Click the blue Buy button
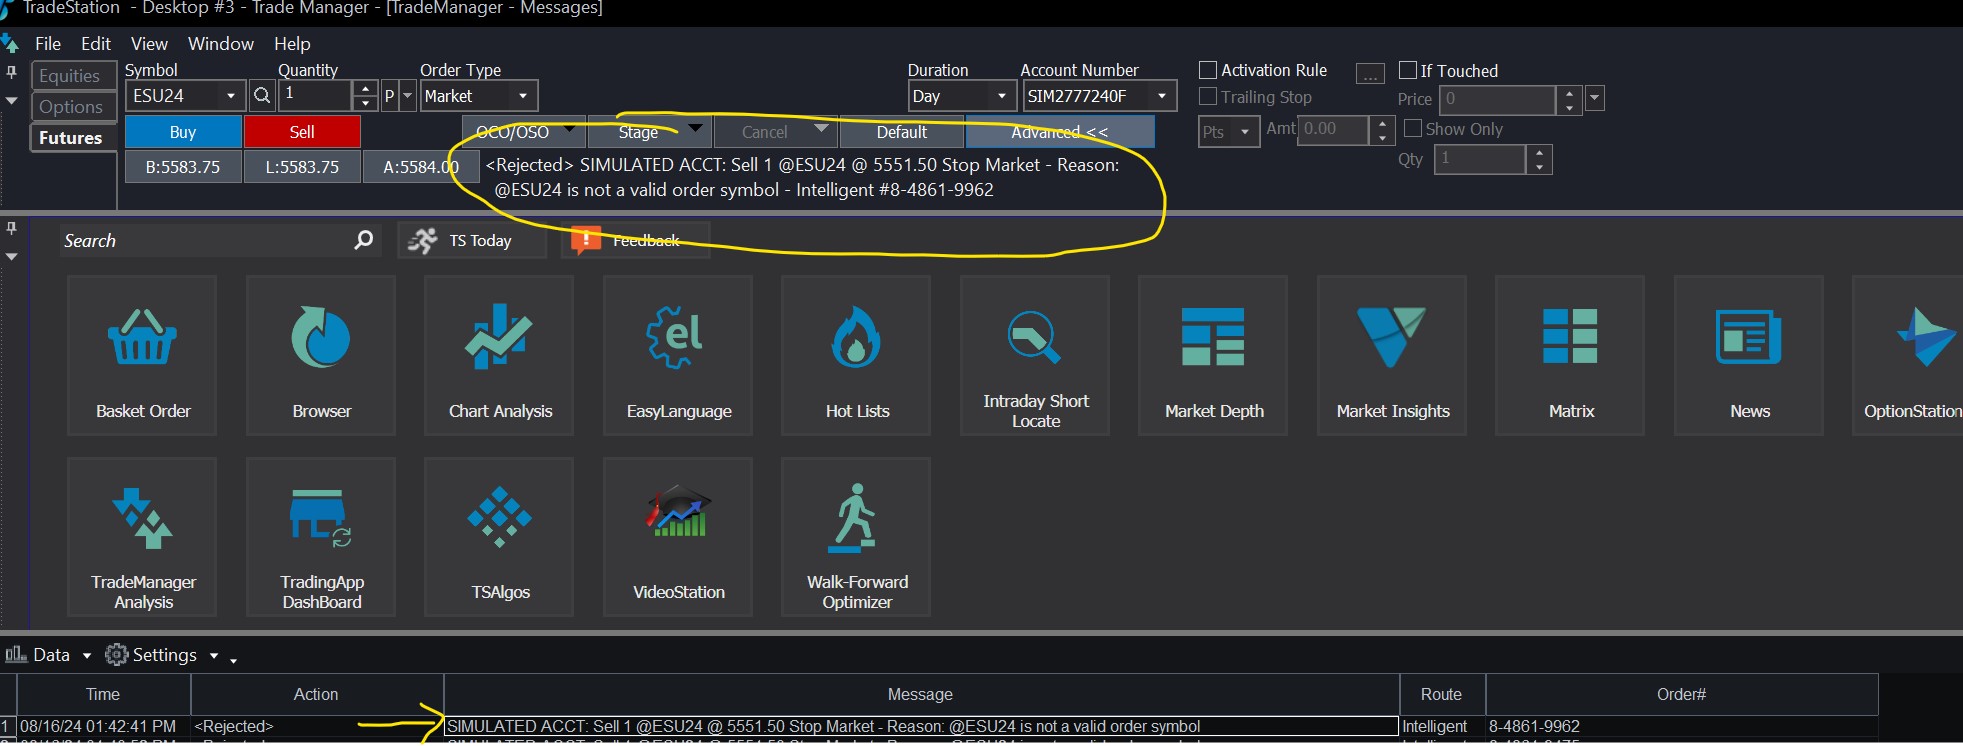Image resolution: width=1963 pixels, height=746 pixels. [x=183, y=132]
